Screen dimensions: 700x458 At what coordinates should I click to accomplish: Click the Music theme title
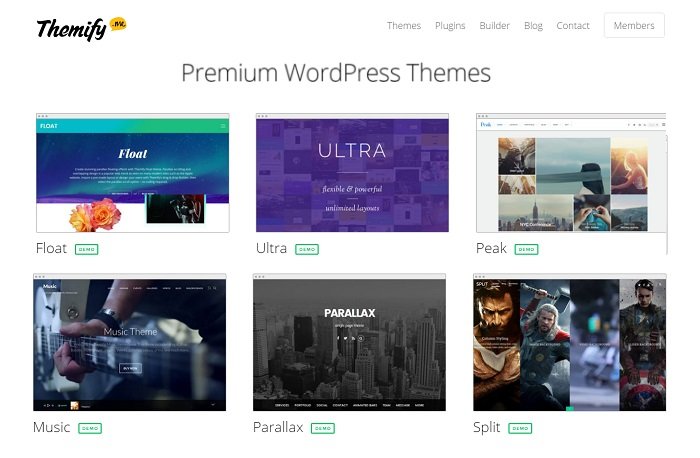pyautogui.click(x=51, y=427)
